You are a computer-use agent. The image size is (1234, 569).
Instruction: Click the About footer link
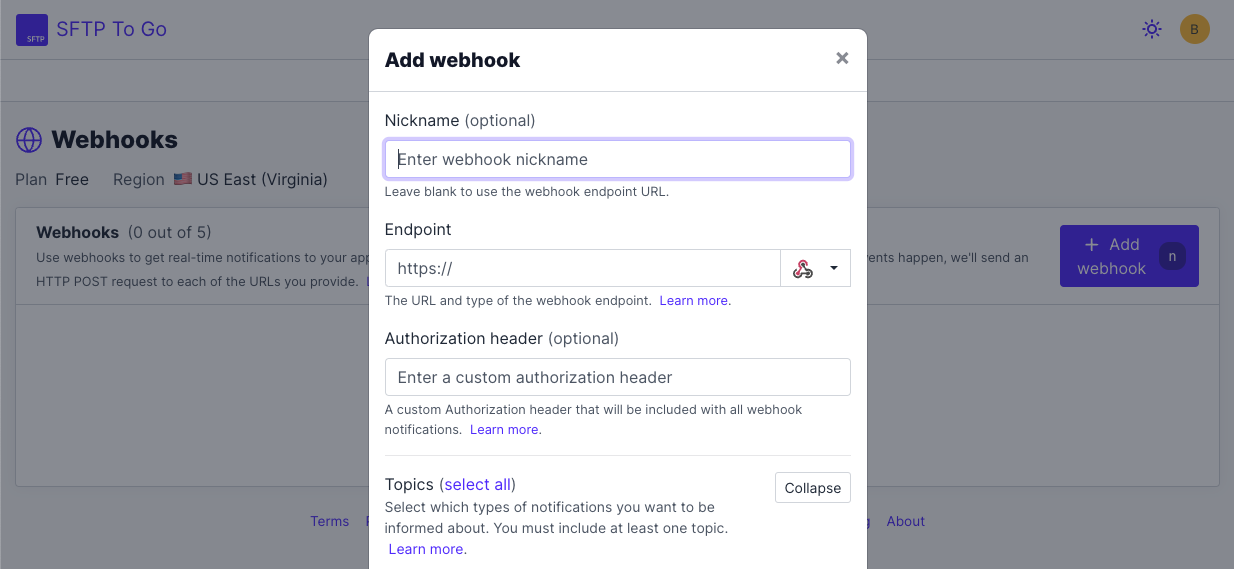tap(905, 521)
